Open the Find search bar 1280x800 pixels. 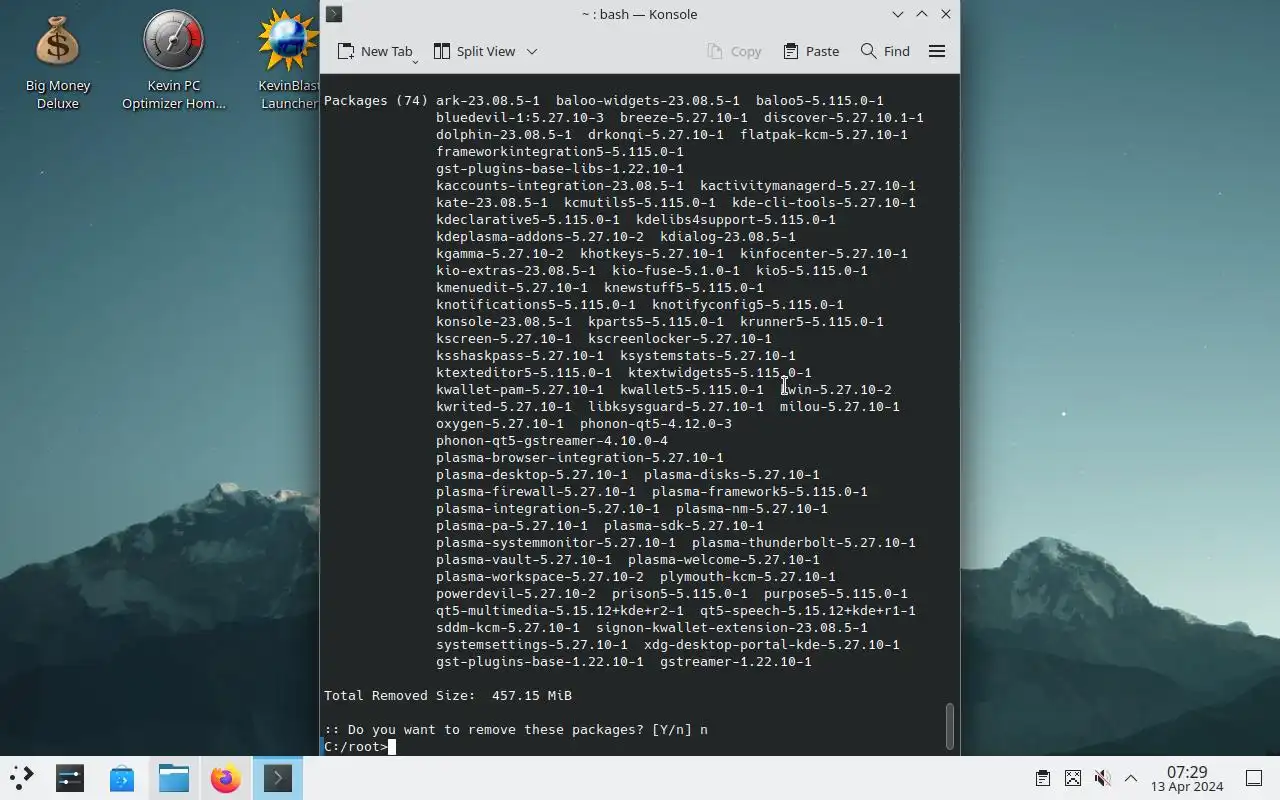coord(885,51)
